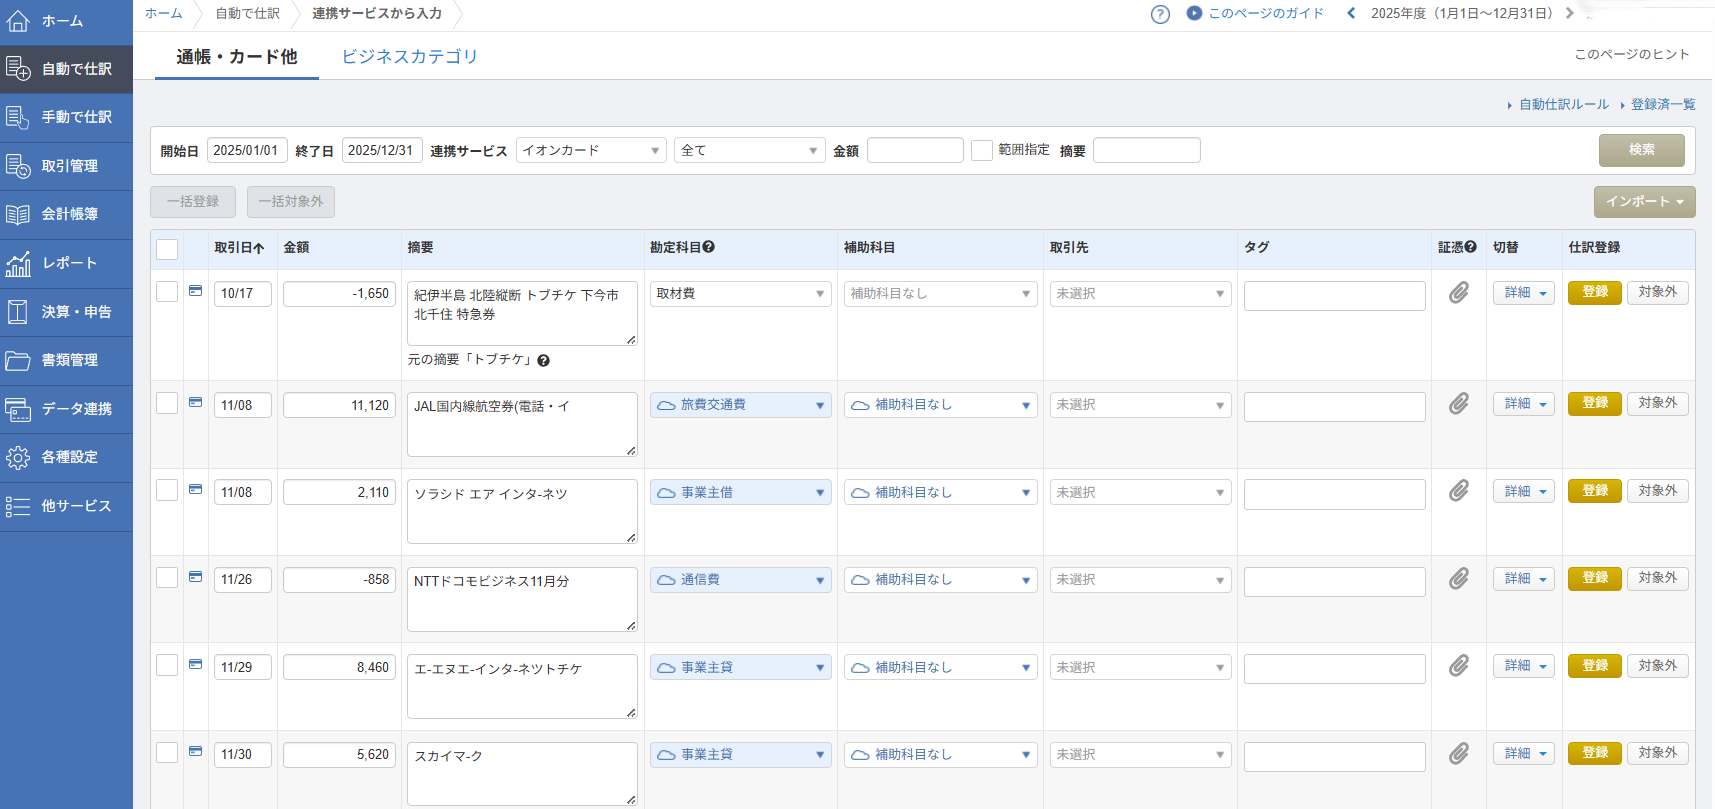Click the credit card icon in 11/08 JAL row
The height and width of the screenshot is (809, 1715).
click(x=196, y=403)
